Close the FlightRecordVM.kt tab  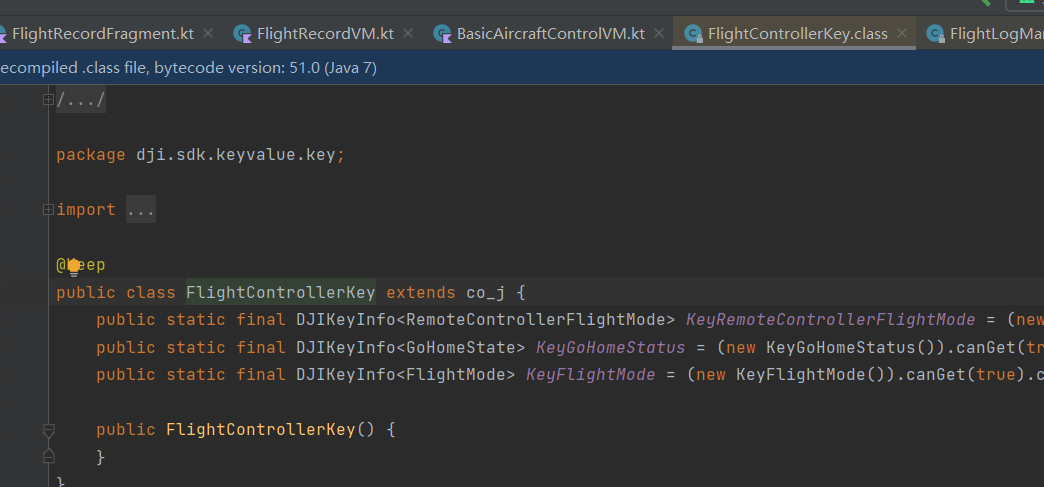(408, 33)
